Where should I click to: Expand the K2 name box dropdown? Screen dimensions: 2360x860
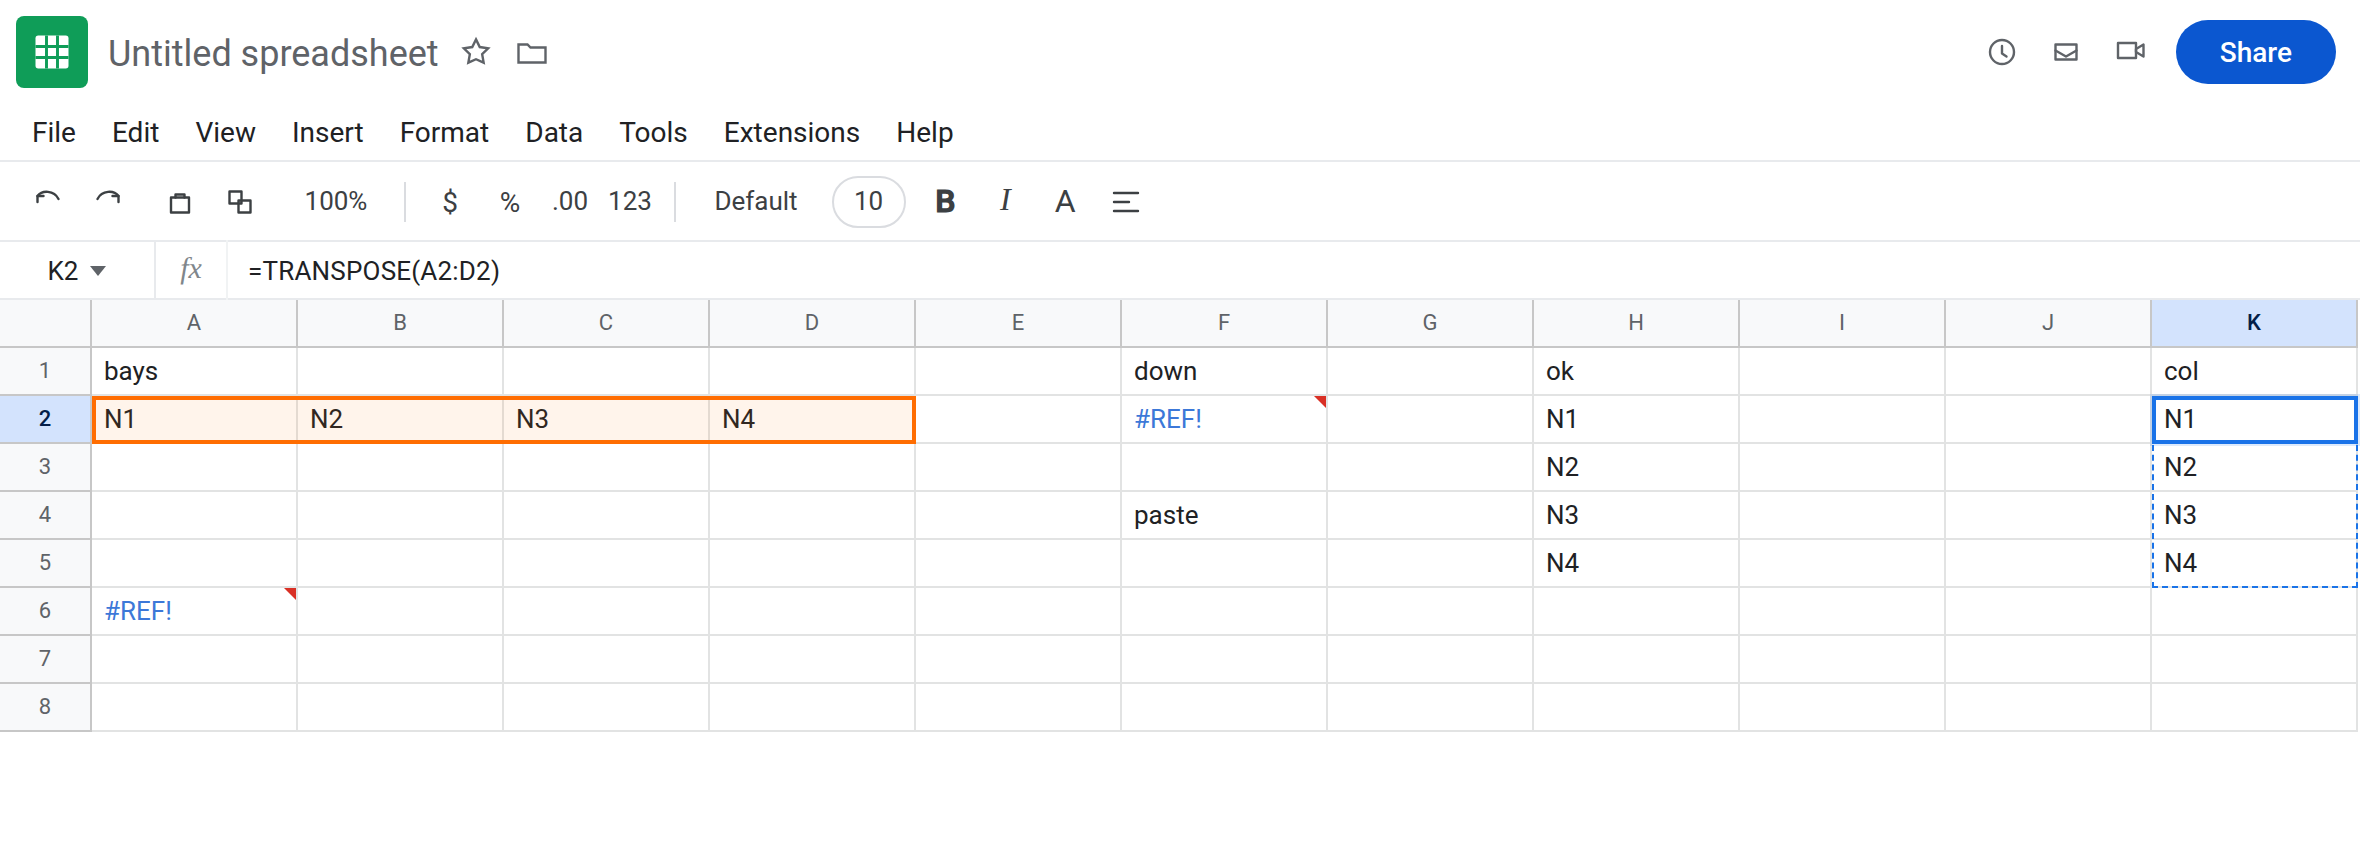(99, 271)
